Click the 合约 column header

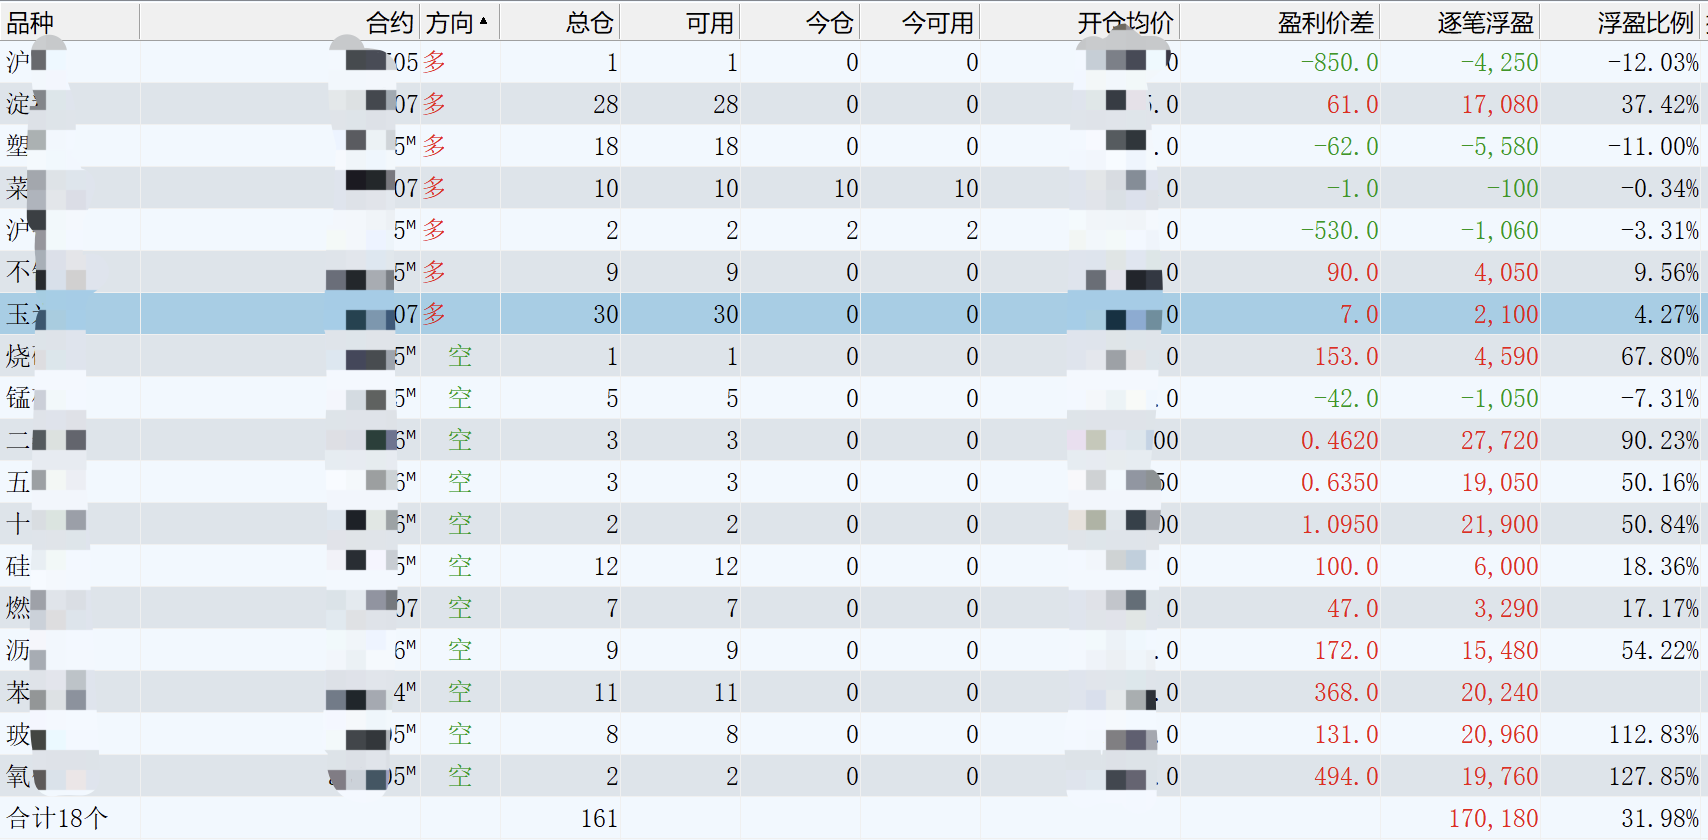[389, 22]
